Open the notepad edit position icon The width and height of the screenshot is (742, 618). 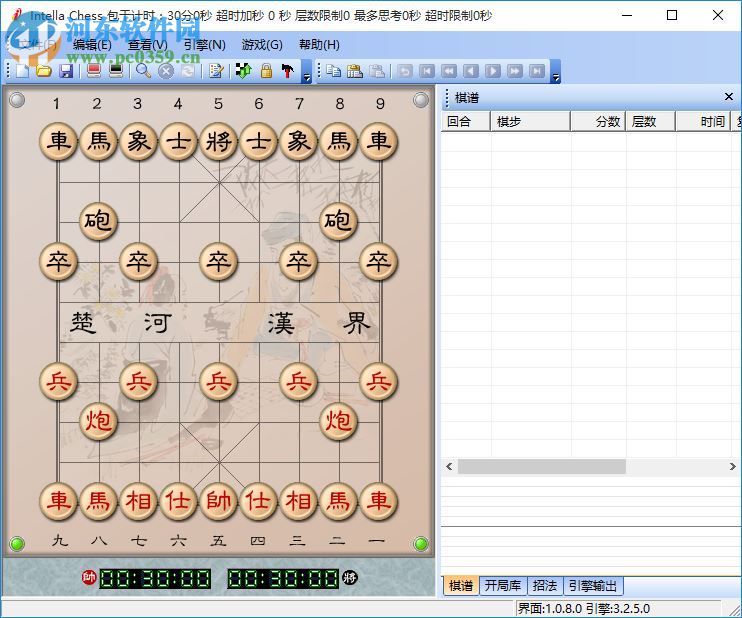[216, 71]
